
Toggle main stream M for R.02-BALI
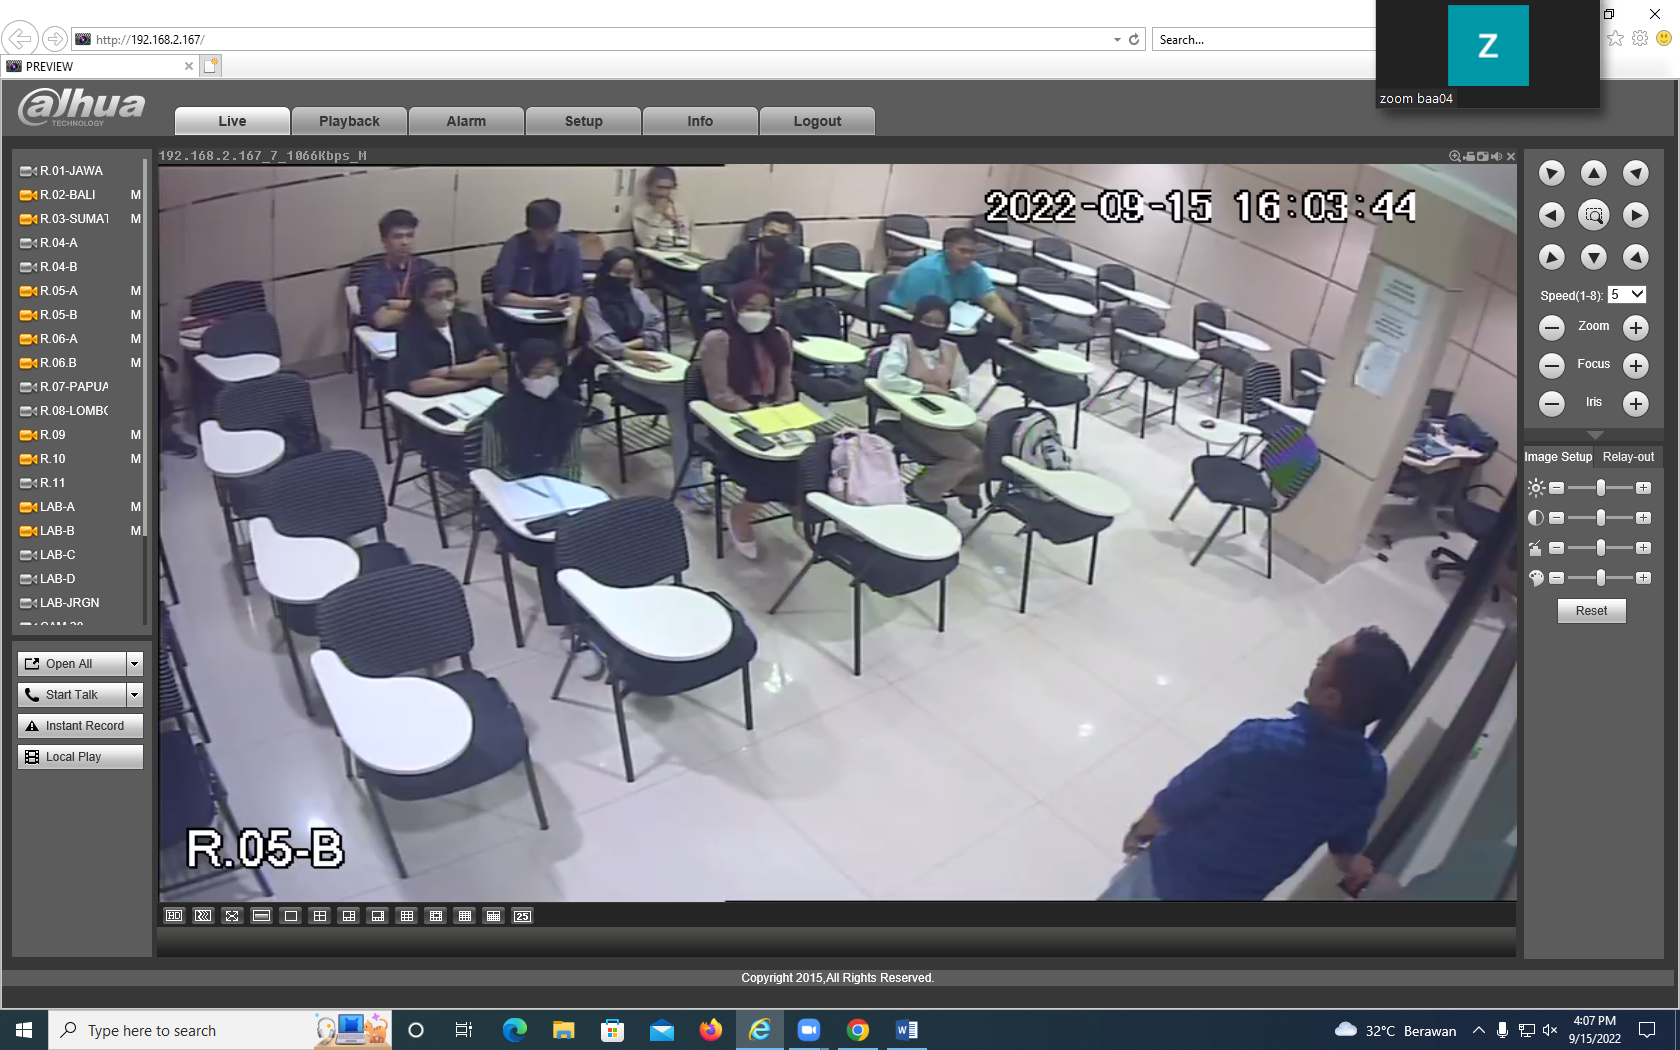click(x=135, y=195)
